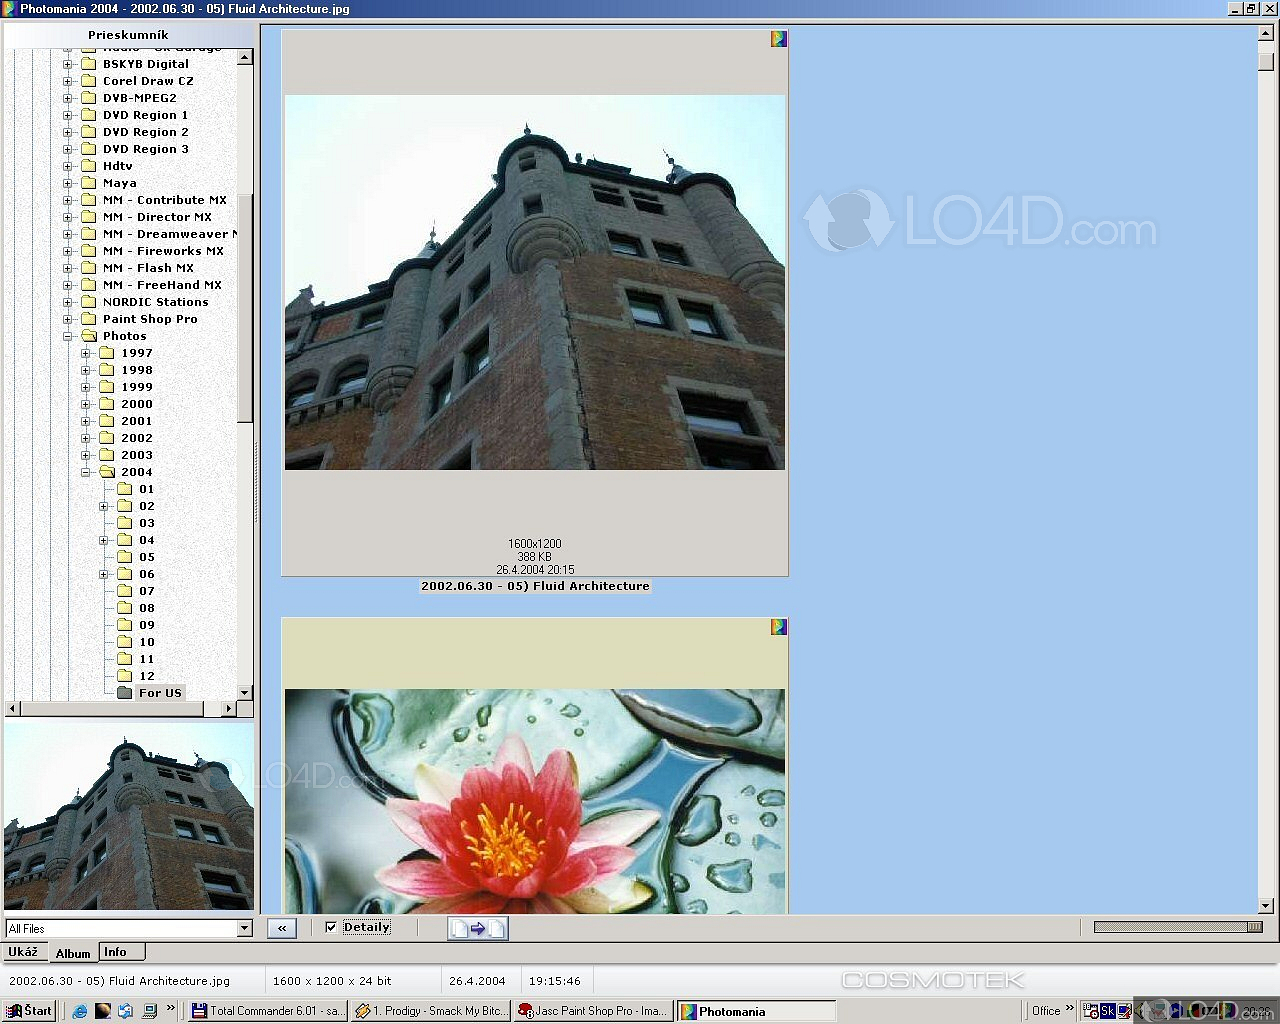Toggle the Detaily checkbox

coord(331,927)
